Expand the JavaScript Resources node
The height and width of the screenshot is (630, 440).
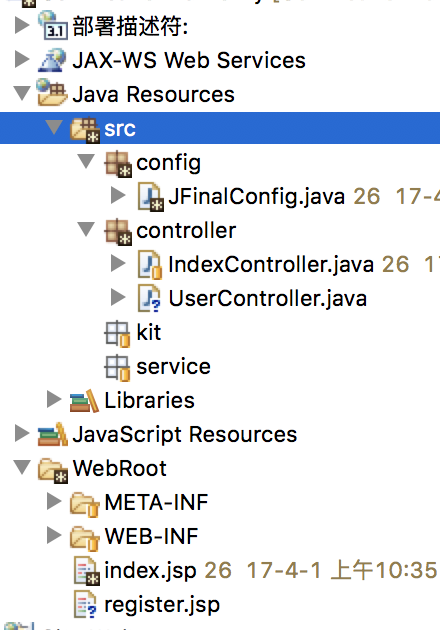click(22, 434)
